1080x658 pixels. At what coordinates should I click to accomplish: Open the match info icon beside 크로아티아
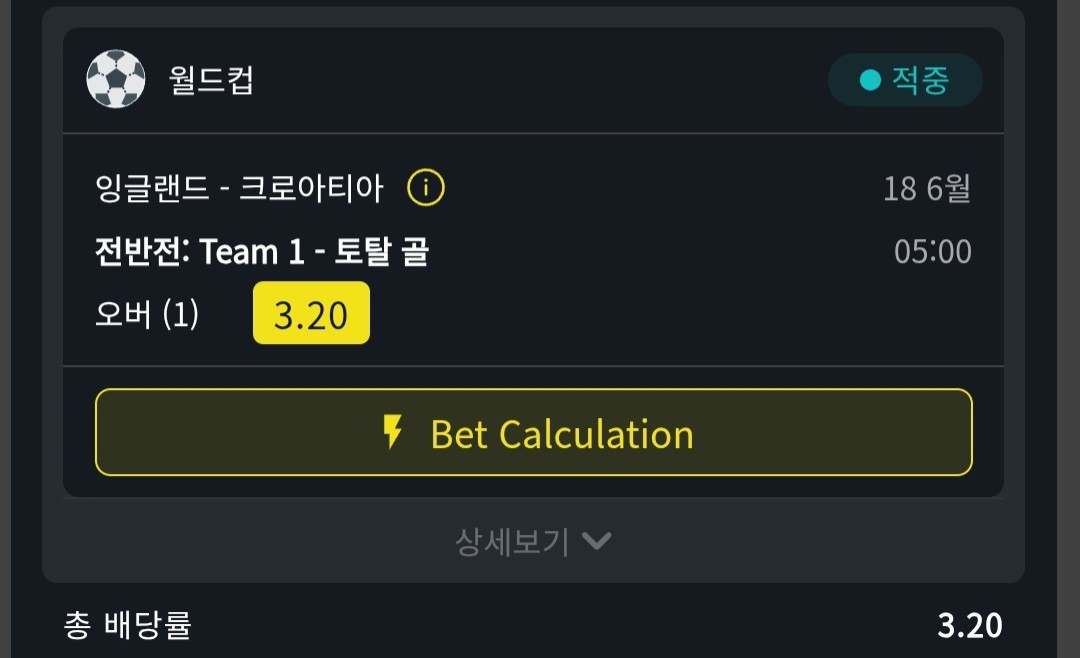426,187
